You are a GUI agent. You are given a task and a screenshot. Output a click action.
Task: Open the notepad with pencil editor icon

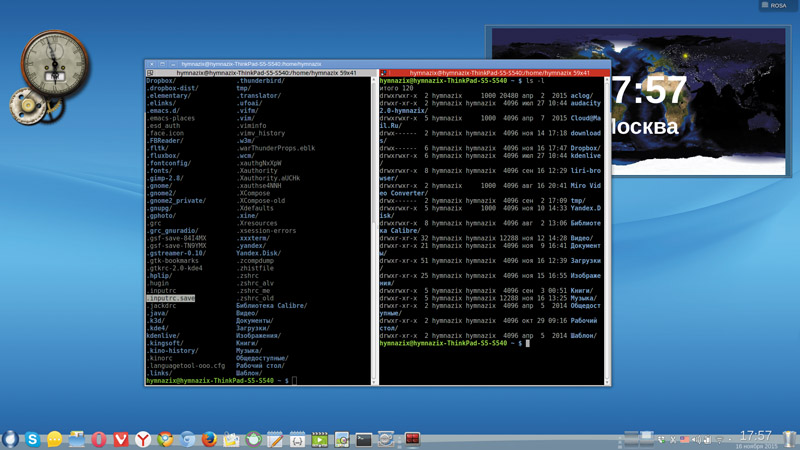(276, 439)
